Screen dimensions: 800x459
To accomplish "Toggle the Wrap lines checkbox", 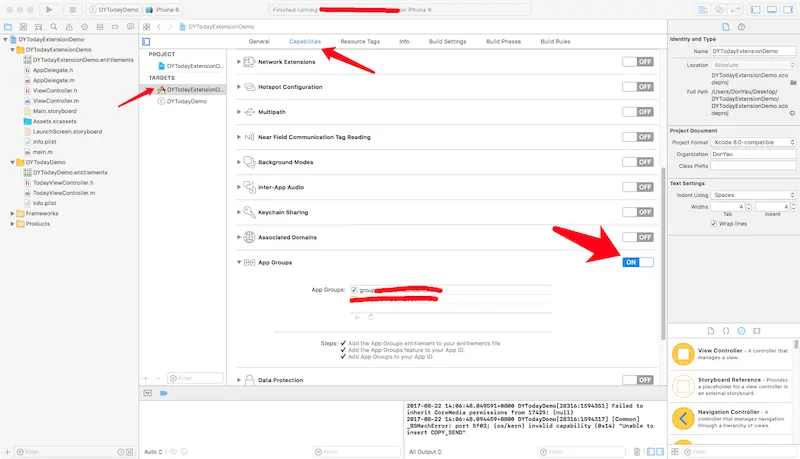I will [x=713, y=224].
